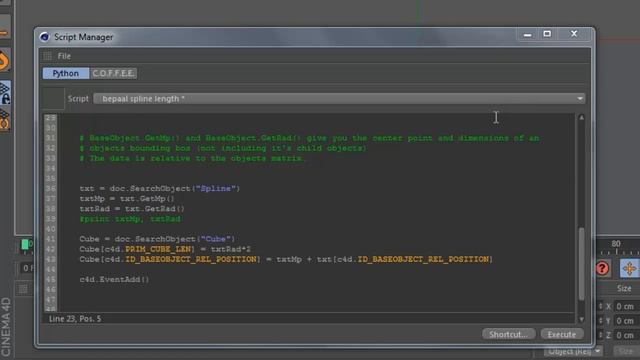Open the File menu in Script Manager
Screen dimensions: 640x360
point(64,56)
